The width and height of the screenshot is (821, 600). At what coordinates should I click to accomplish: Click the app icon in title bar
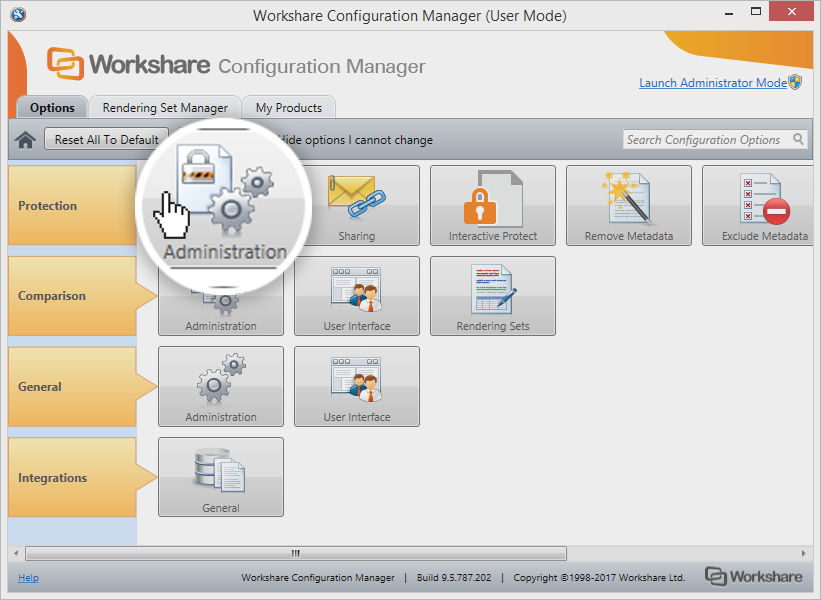pos(18,14)
